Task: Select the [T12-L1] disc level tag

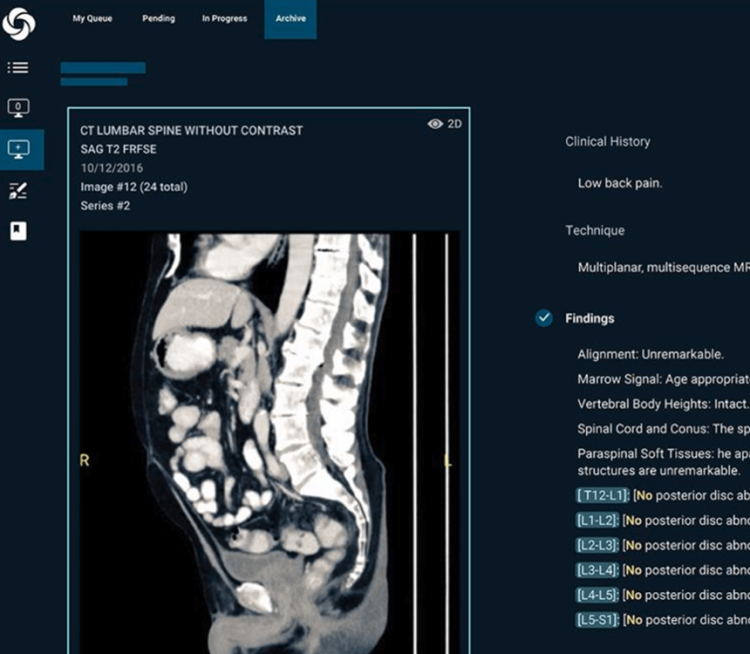Action: point(603,495)
